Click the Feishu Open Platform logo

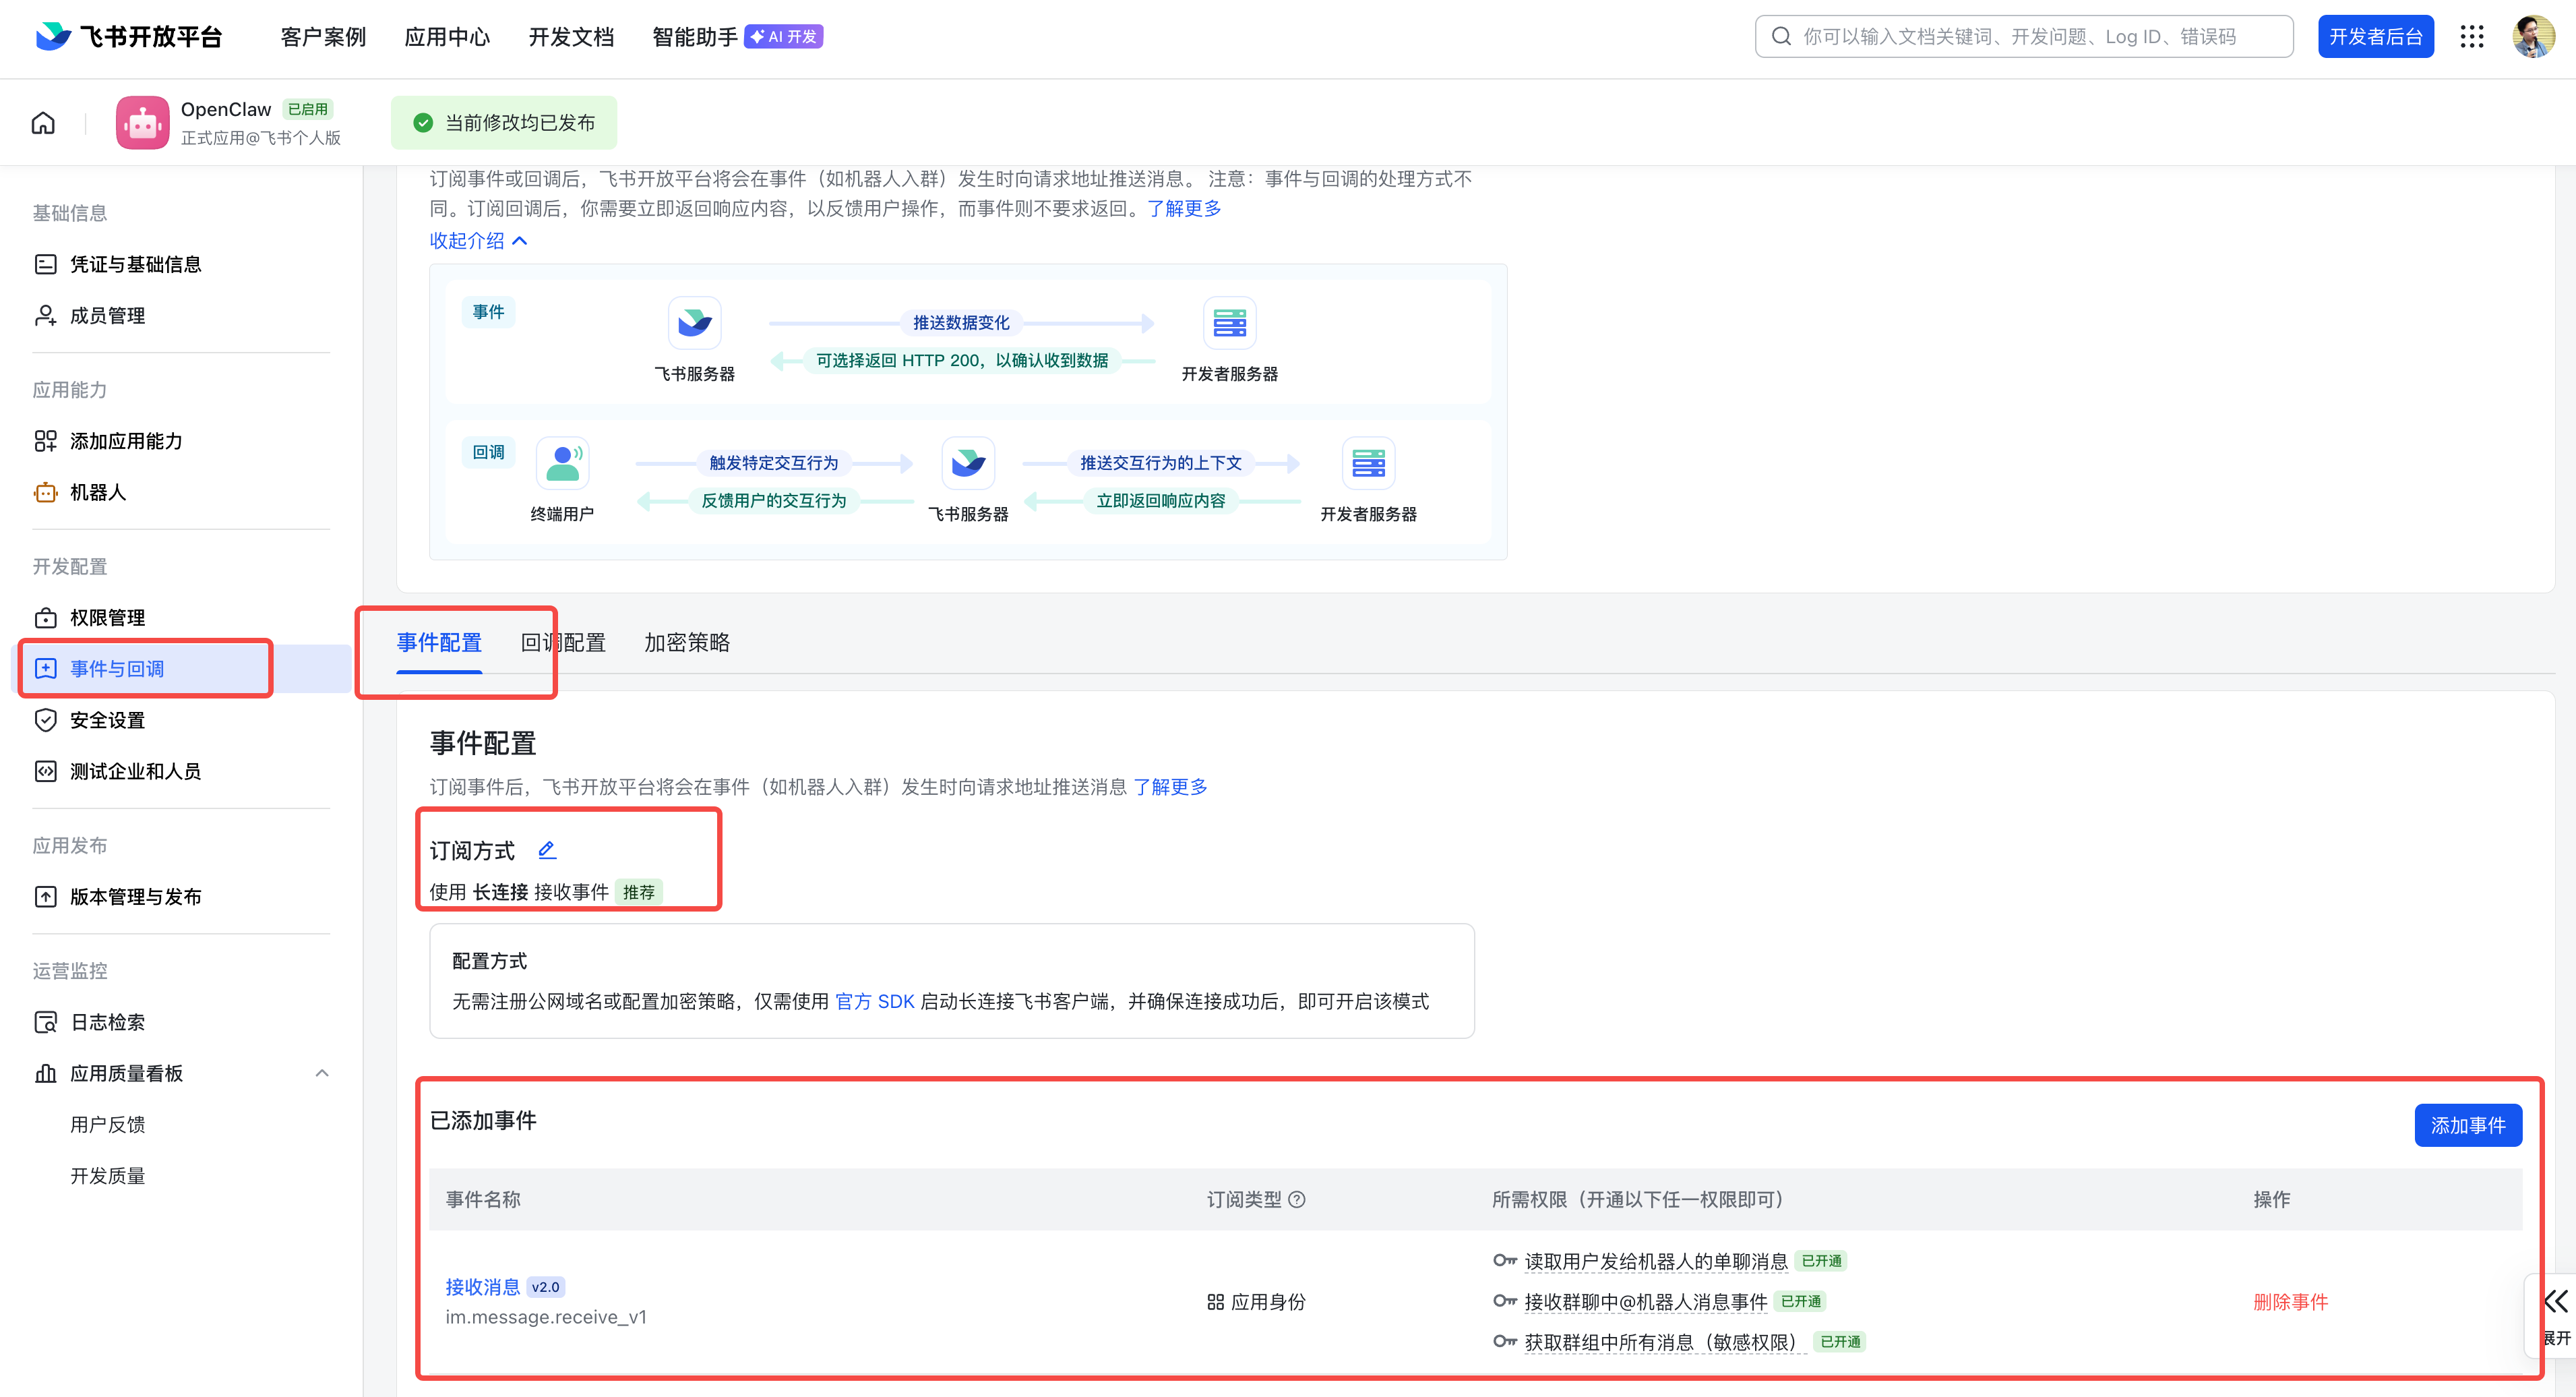[128, 37]
